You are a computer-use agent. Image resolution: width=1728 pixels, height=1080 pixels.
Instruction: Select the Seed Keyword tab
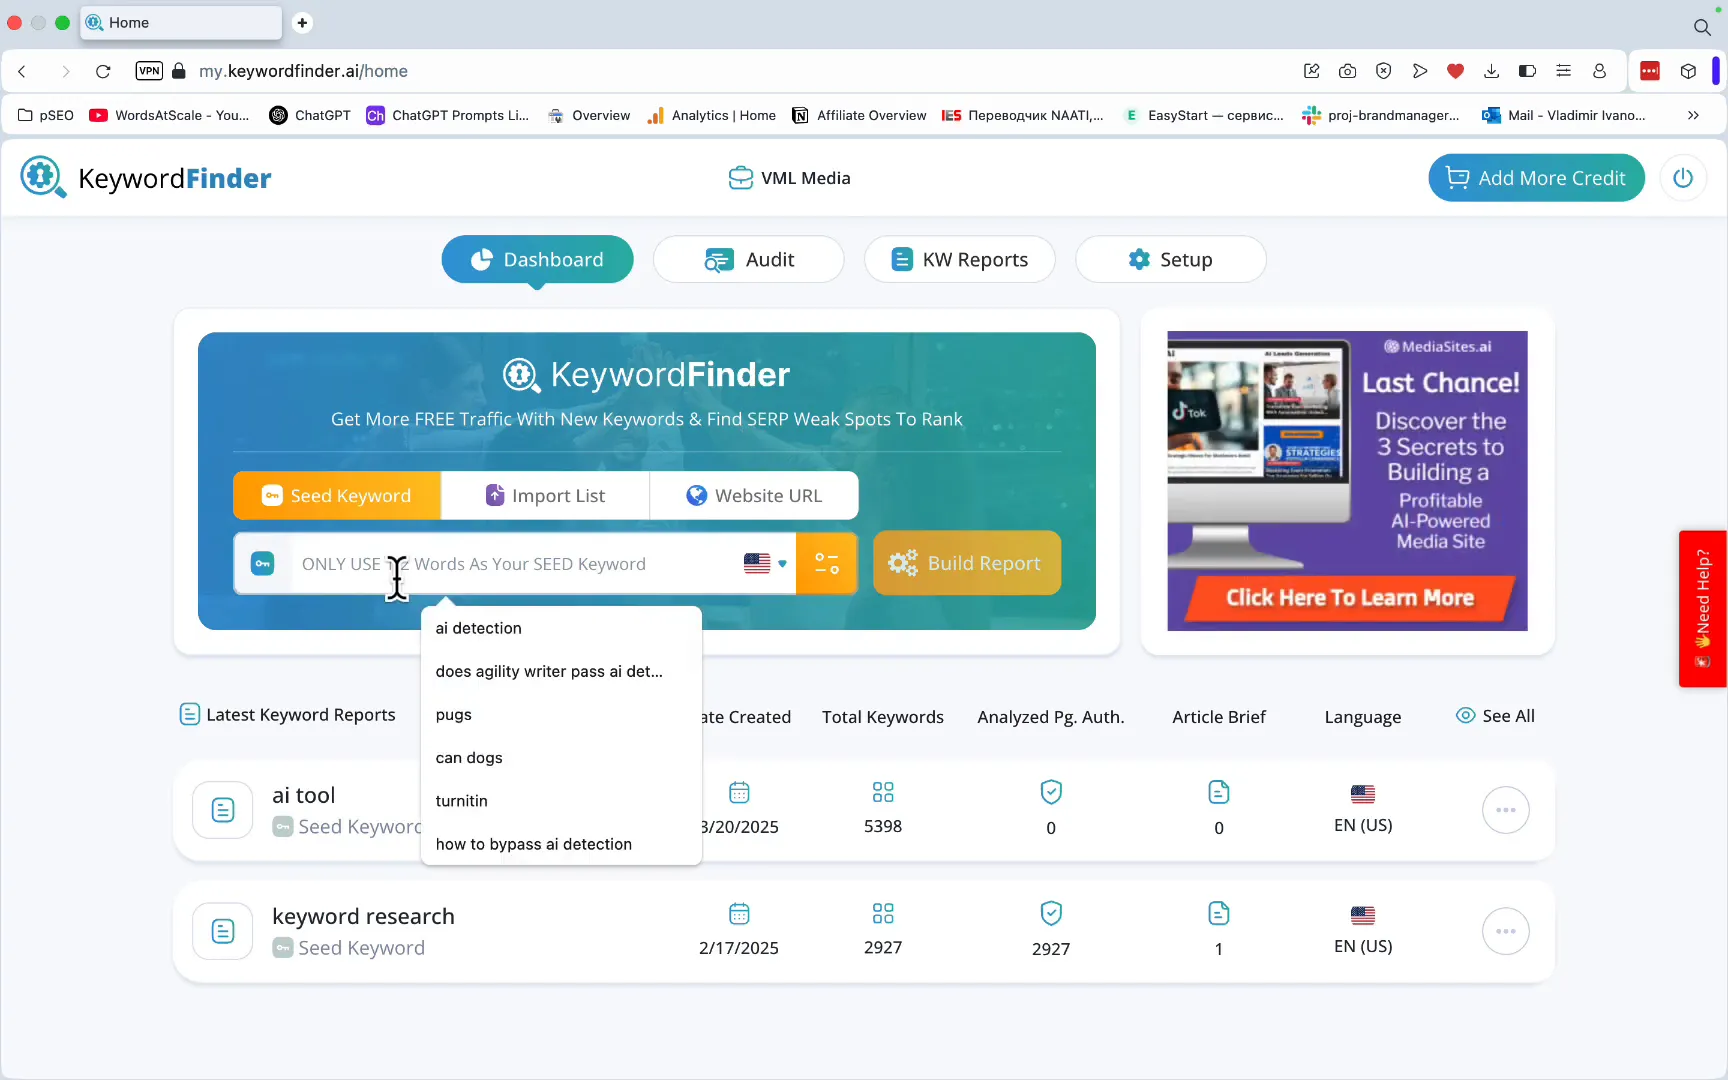[337, 496]
